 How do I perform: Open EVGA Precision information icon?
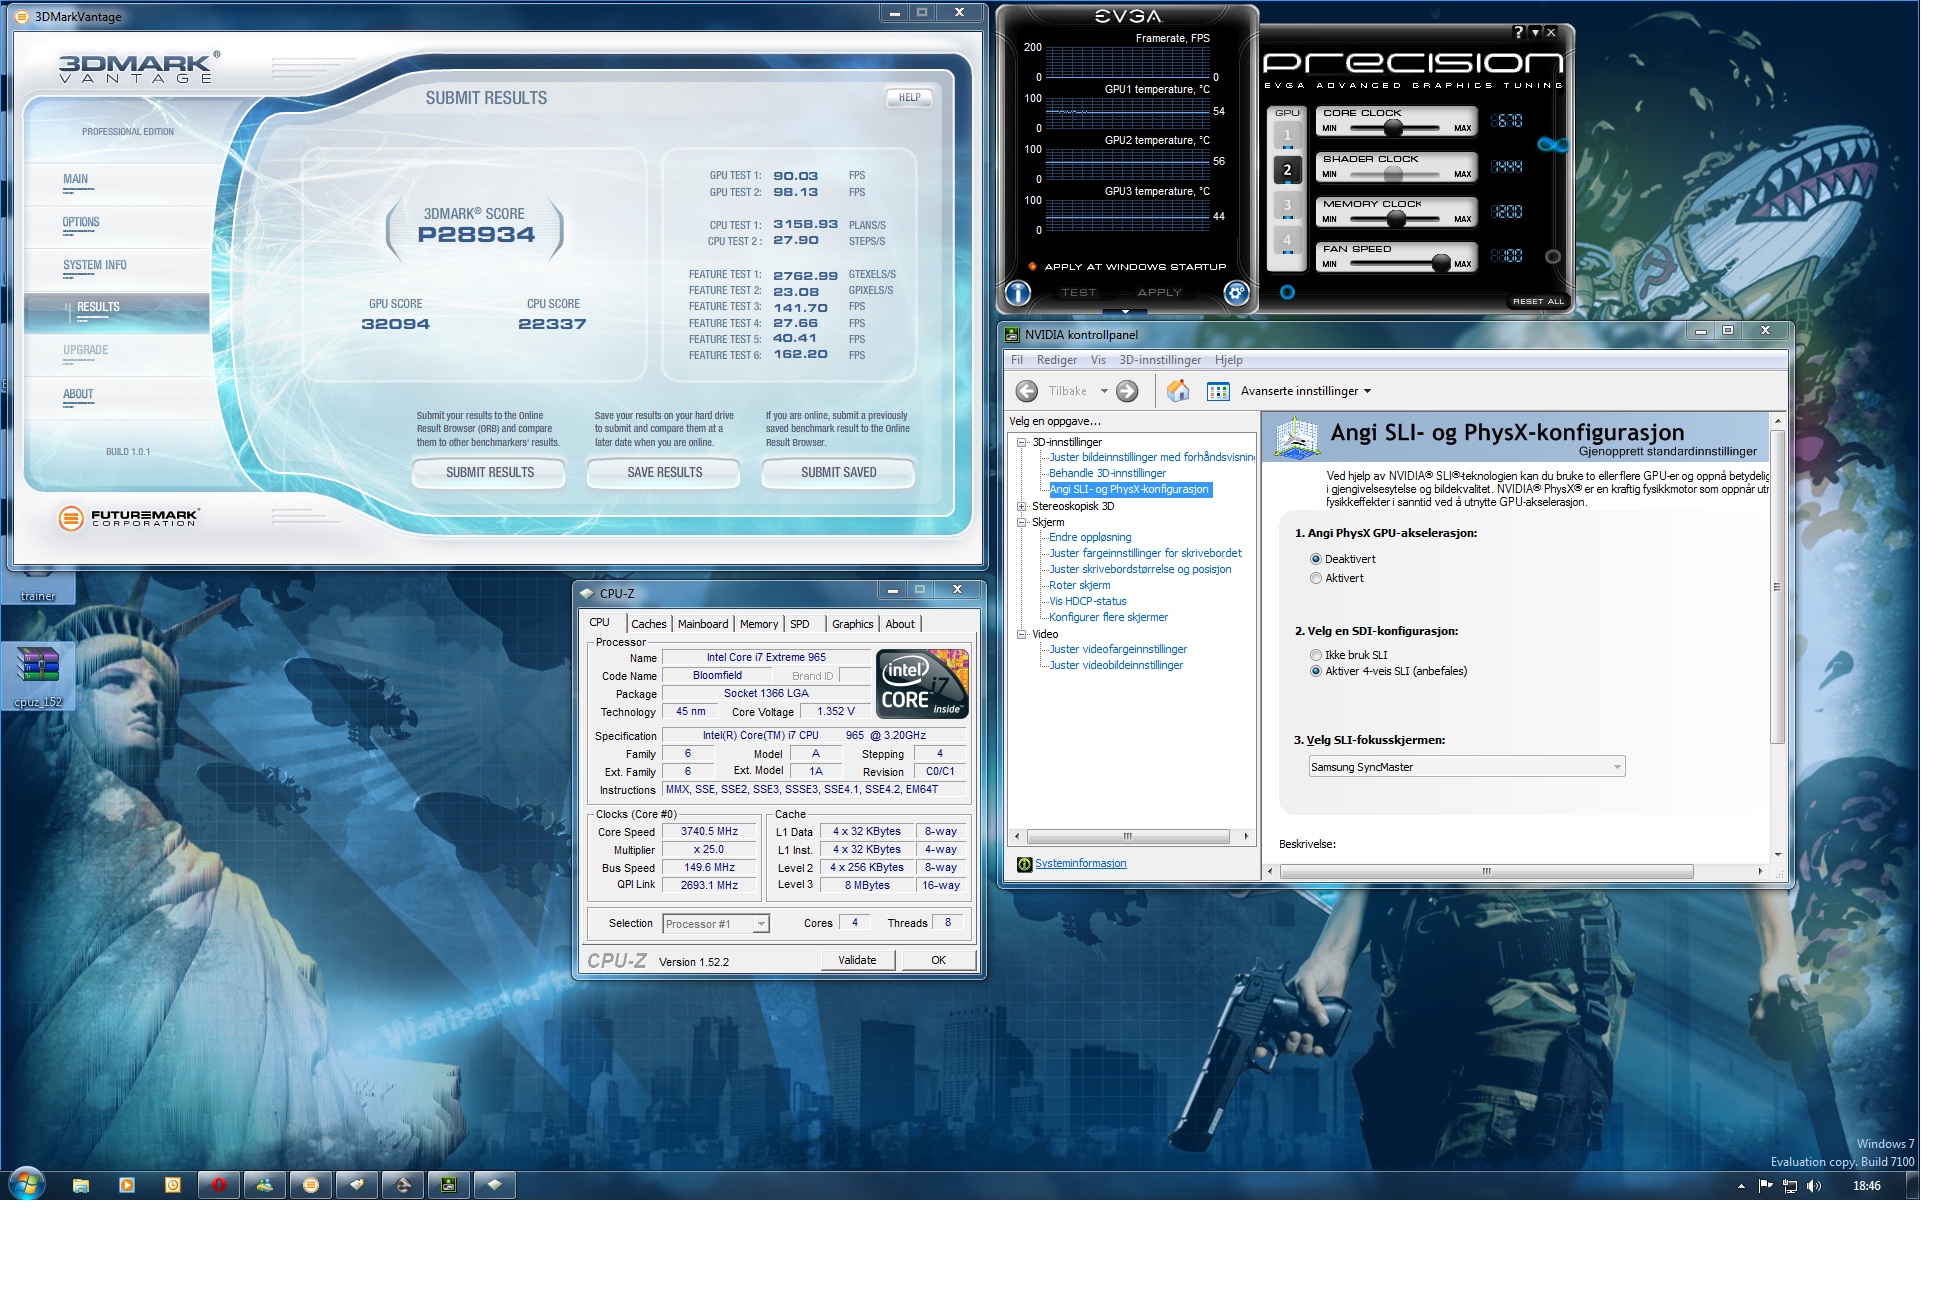pyautogui.click(x=1018, y=293)
